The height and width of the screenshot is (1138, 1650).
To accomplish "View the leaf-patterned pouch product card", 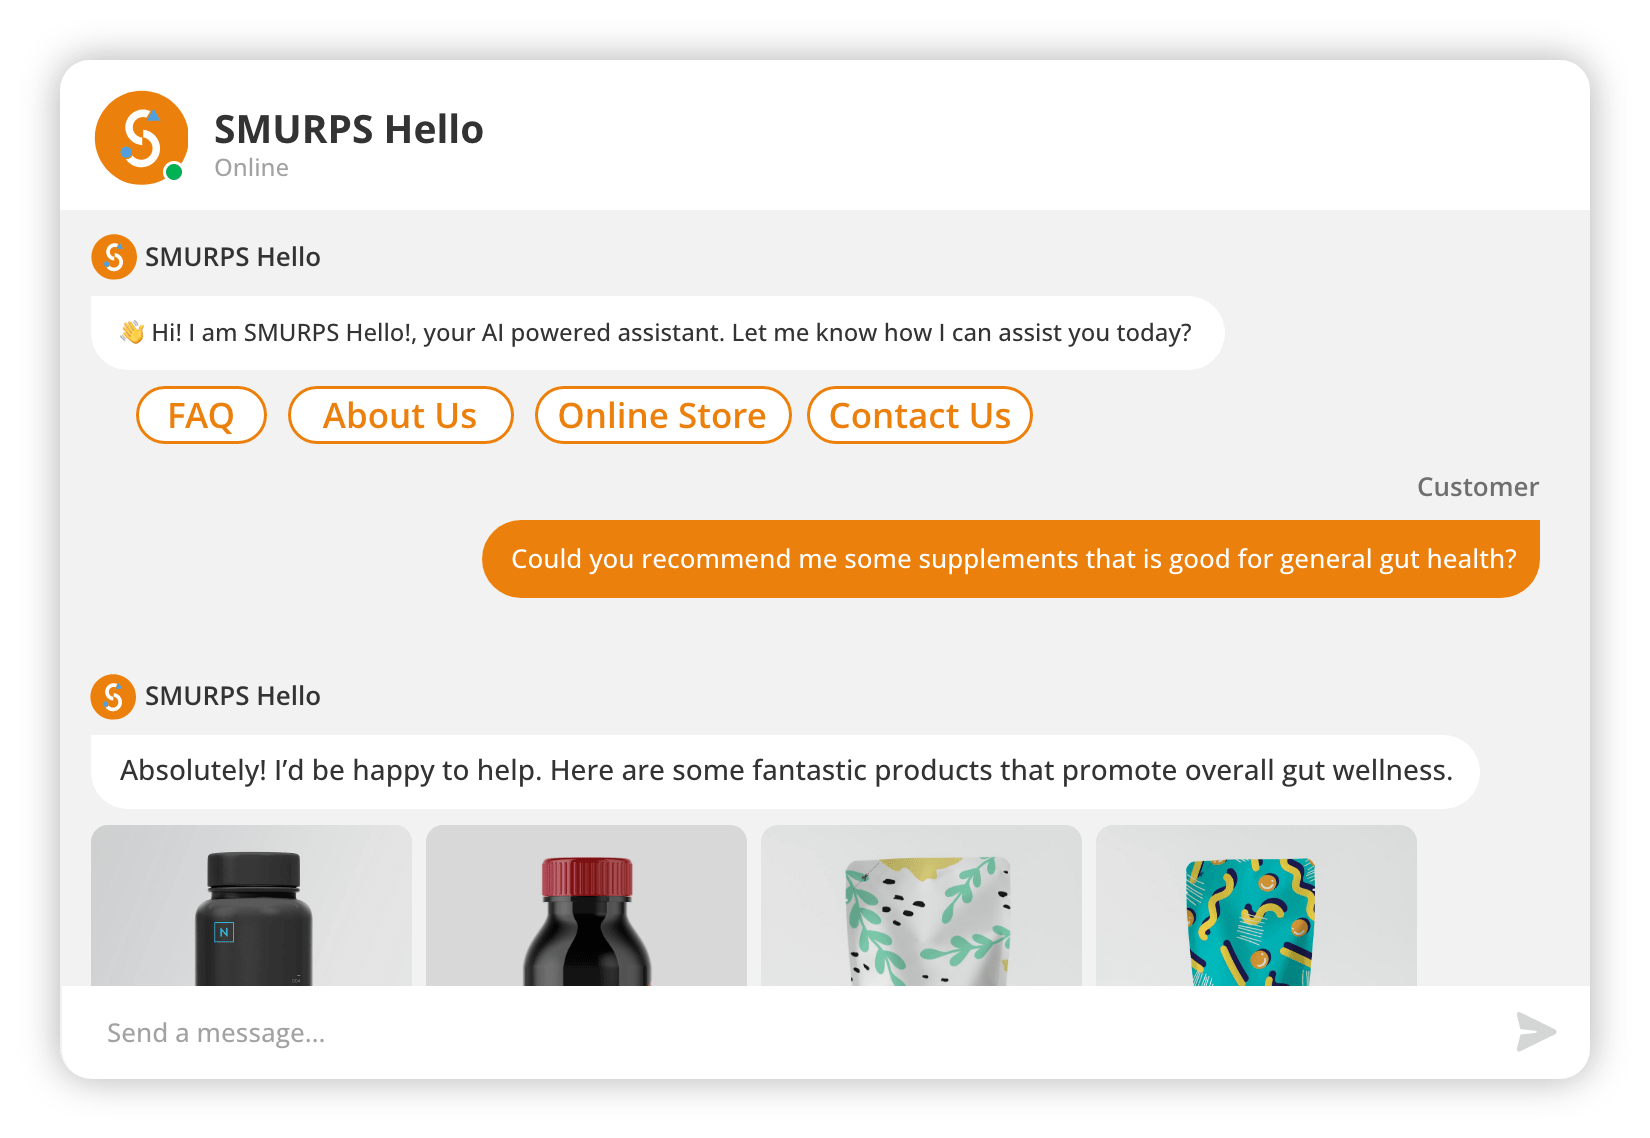I will (x=921, y=906).
